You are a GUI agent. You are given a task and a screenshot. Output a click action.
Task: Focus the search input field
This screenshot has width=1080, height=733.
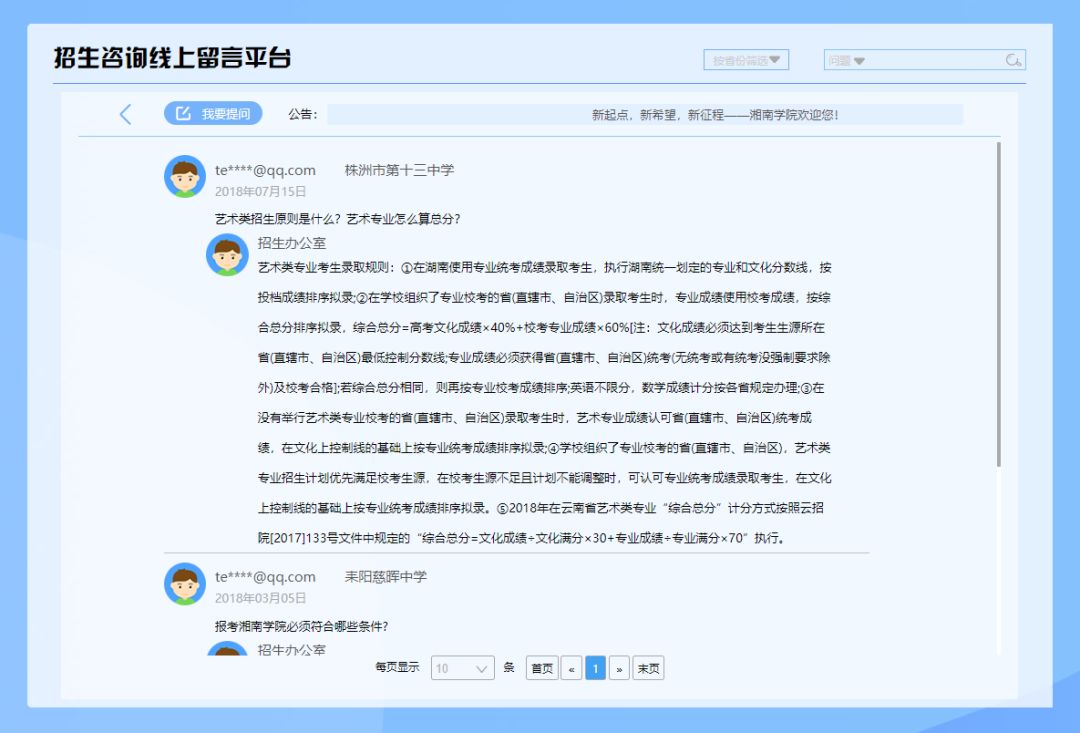(x=933, y=60)
